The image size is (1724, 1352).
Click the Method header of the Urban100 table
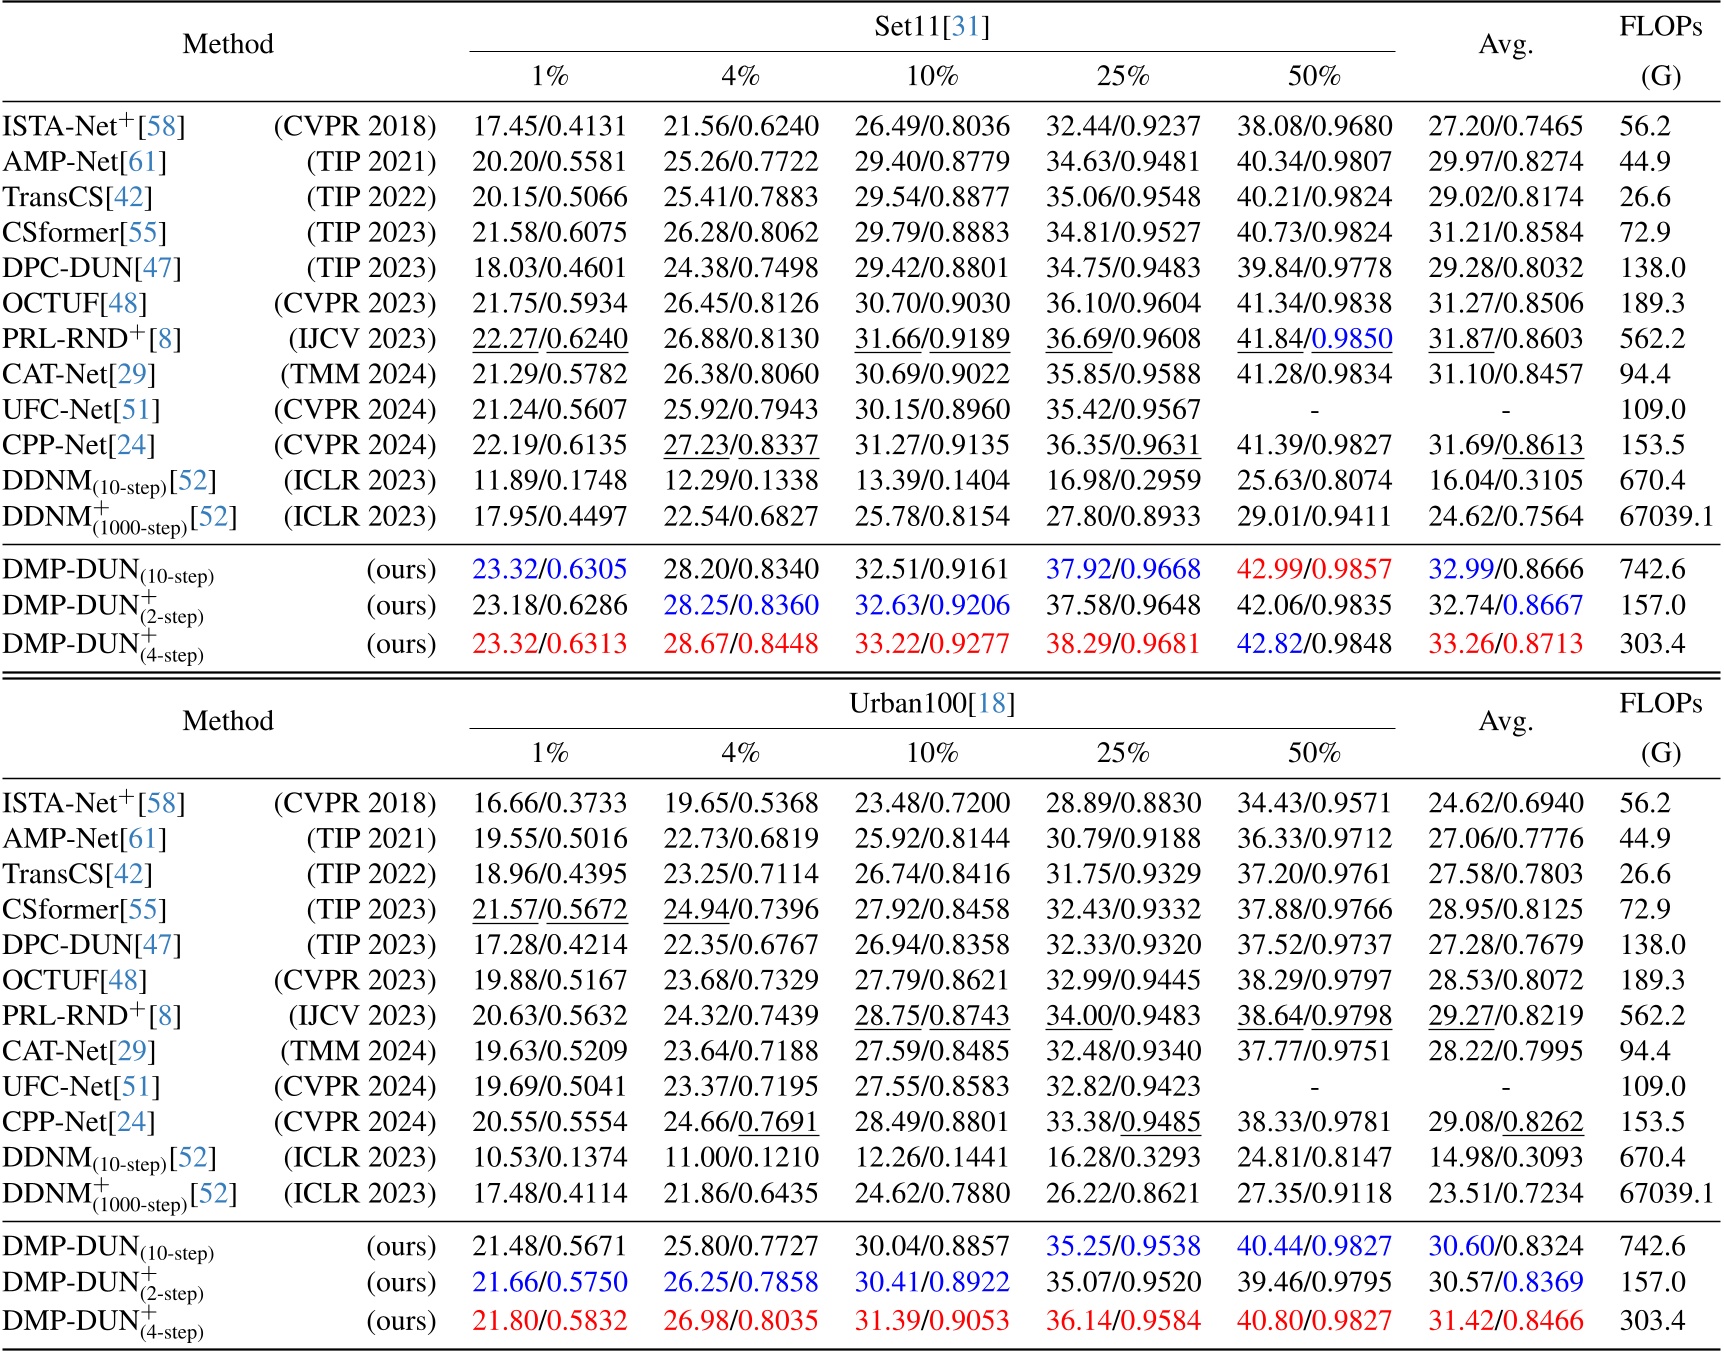tap(228, 718)
